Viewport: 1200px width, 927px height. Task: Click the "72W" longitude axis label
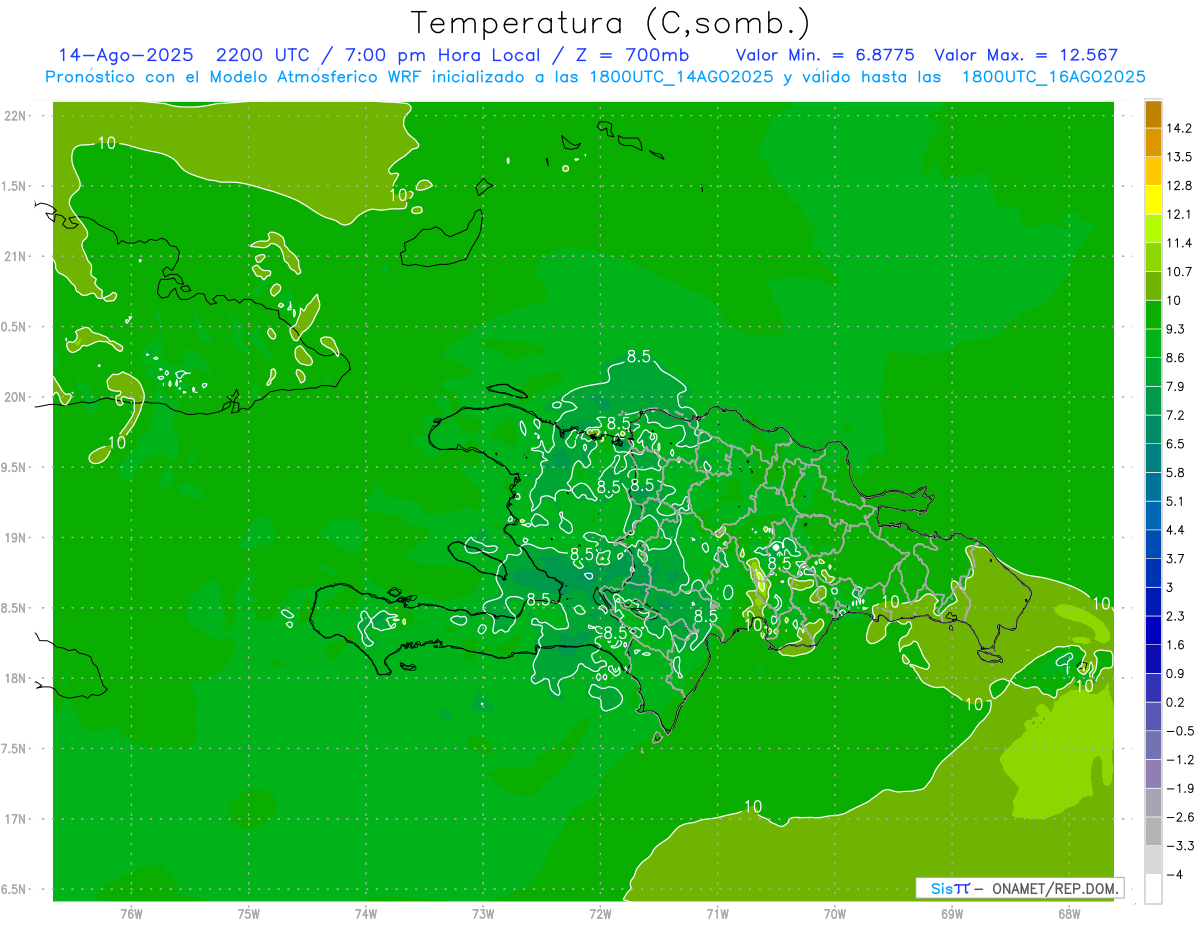point(600,914)
